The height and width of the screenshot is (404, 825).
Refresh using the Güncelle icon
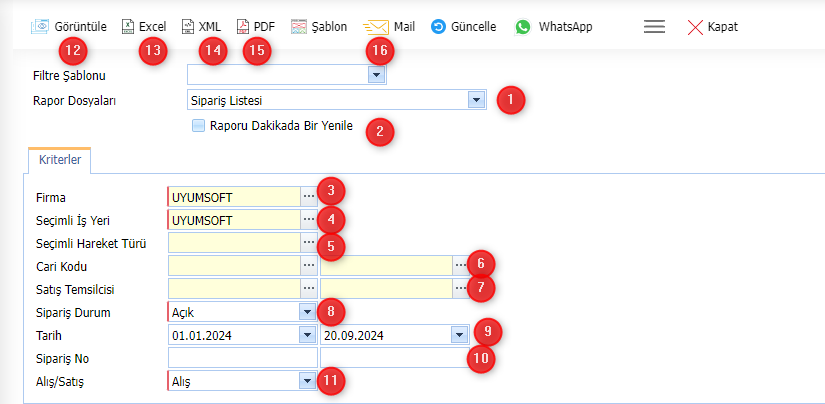[438, 27]
